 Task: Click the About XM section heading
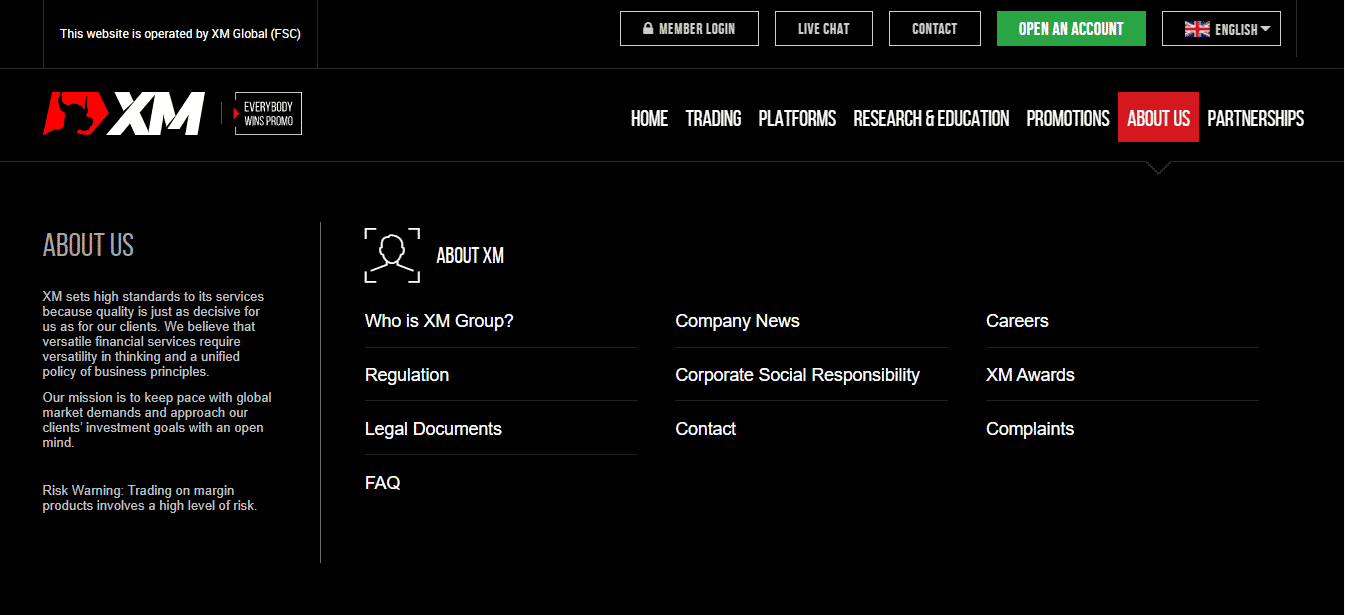(470, 256)
